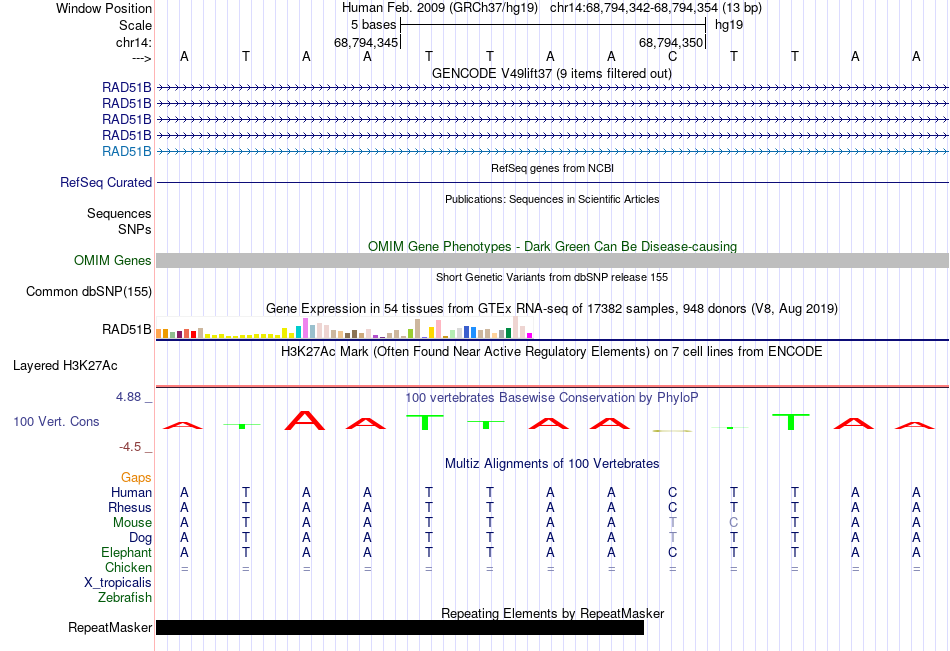Click the Chicken alignment row label

pyautogui.click(x=128, y=567)
